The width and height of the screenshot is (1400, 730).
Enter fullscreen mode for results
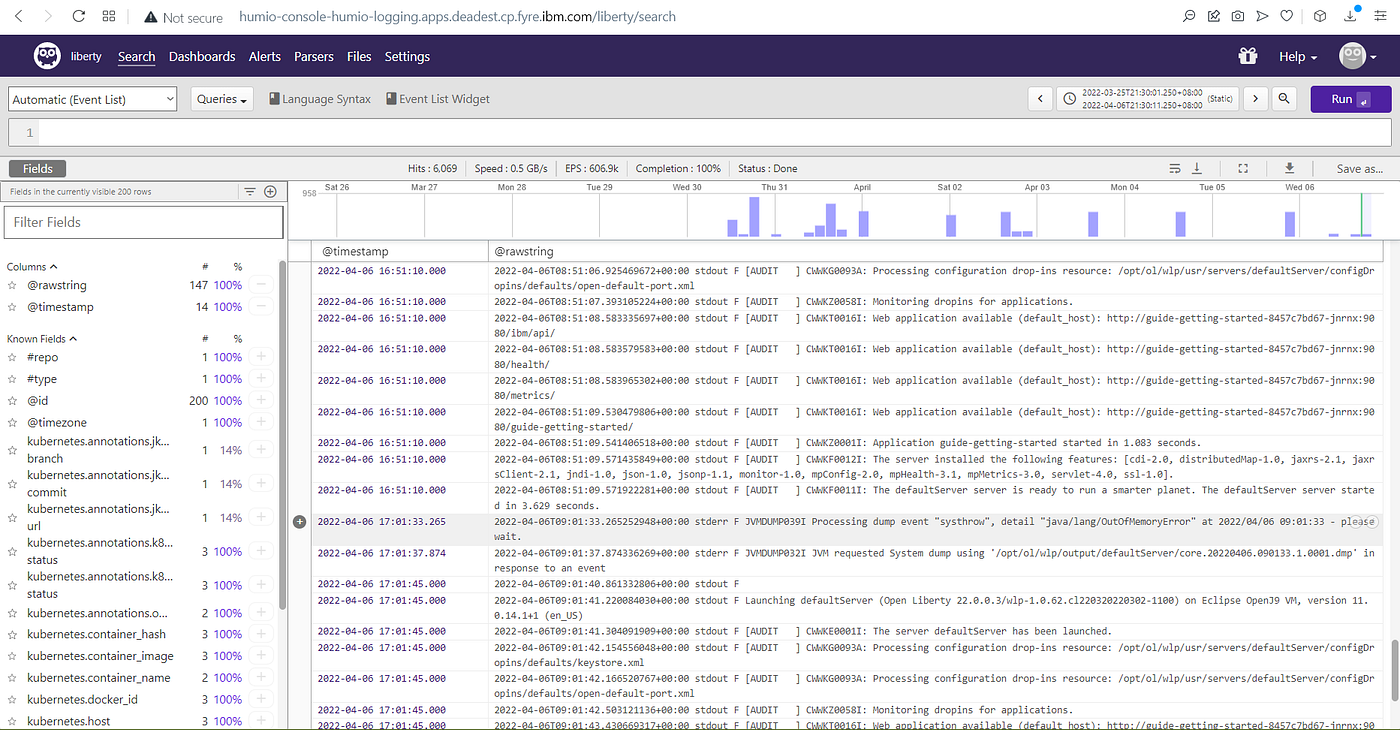(x=1243, y=168)
